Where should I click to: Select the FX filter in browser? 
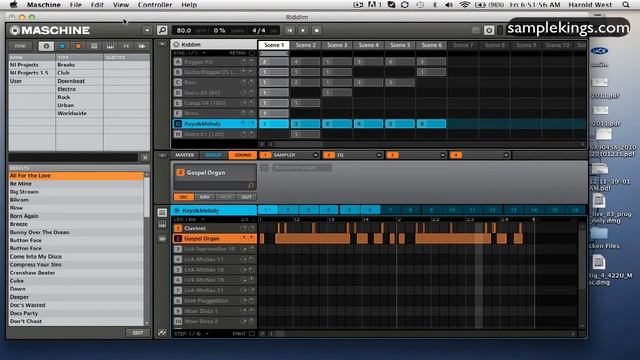click(126, 46)
